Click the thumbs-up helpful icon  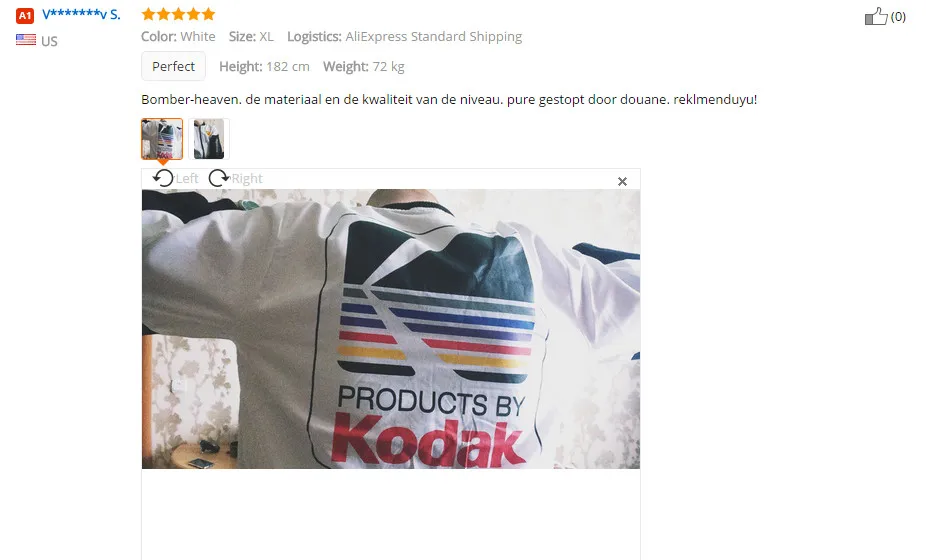pyautogui.click(x=876, y=17)
